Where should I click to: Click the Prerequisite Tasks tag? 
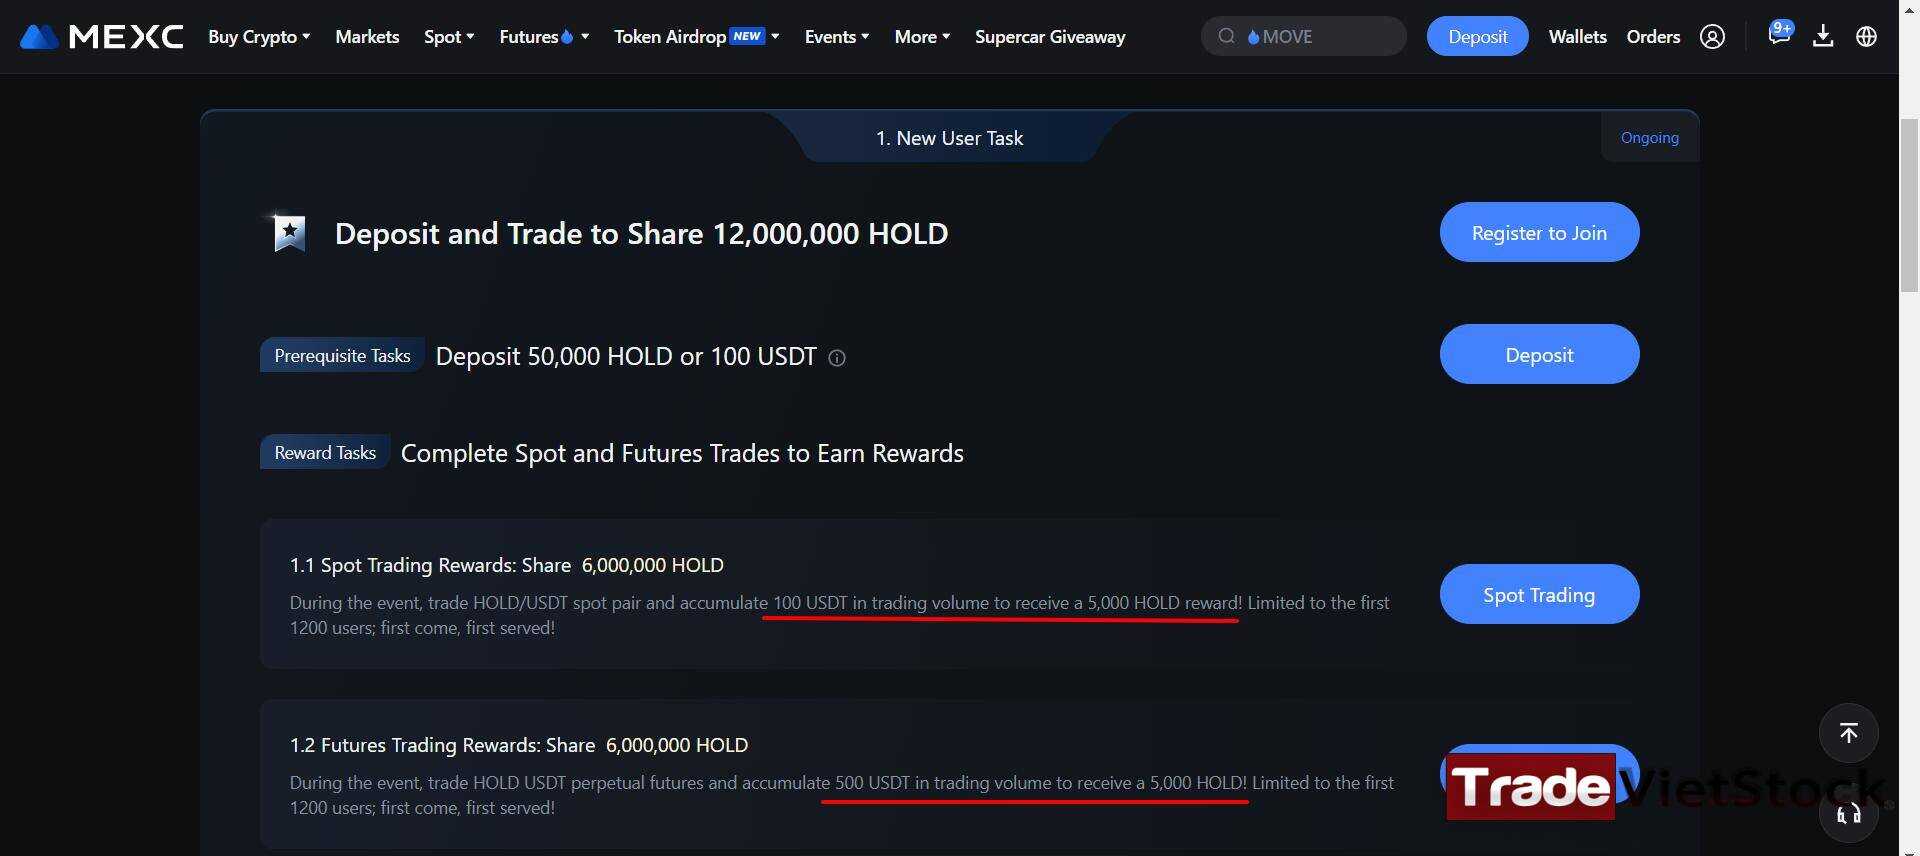tap(342, 356)
